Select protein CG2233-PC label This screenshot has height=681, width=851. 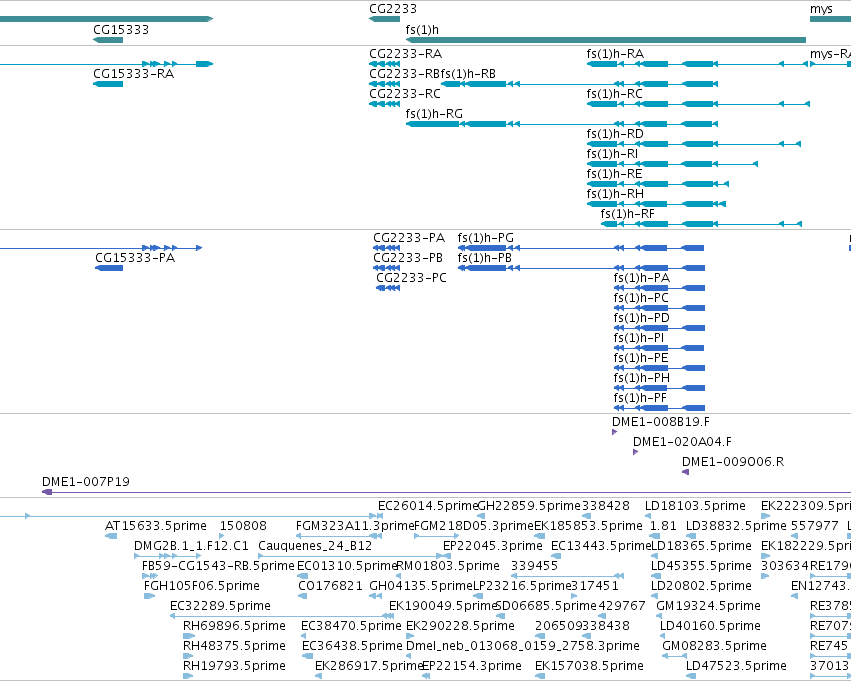[x=411, y=278]
